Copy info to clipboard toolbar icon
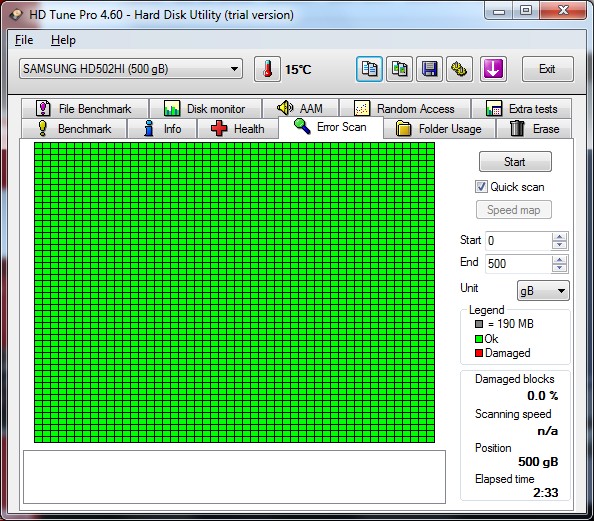This screenshot has width=594, height=521. [369, 69]
